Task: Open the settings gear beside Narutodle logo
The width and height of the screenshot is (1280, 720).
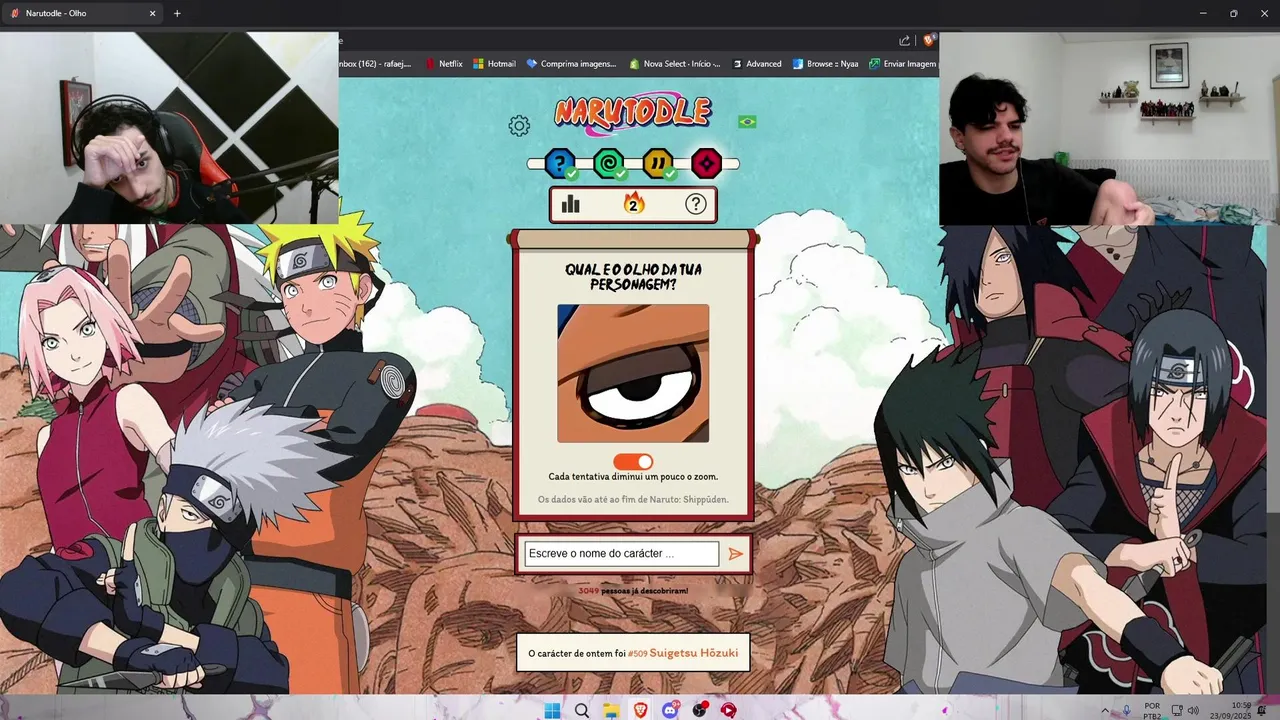Action: click(x=518, y=126)
